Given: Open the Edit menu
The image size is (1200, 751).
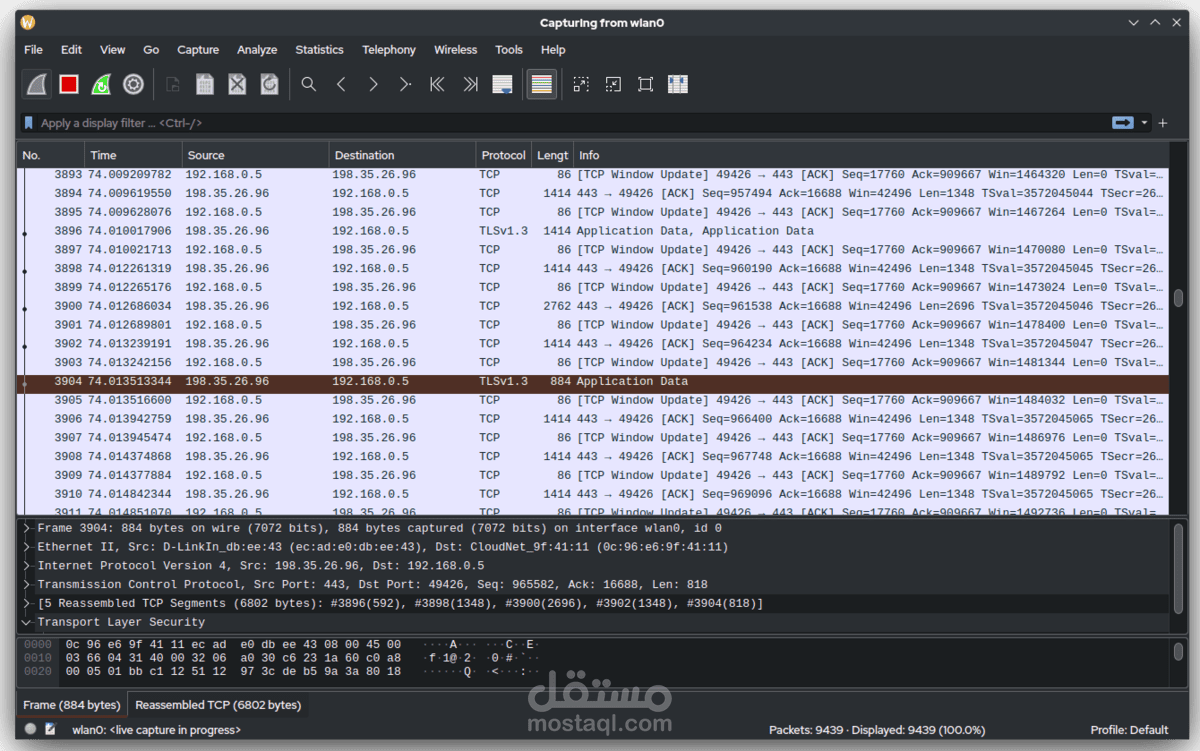Looking at the screenshot, I should click(x=71, y=50).
